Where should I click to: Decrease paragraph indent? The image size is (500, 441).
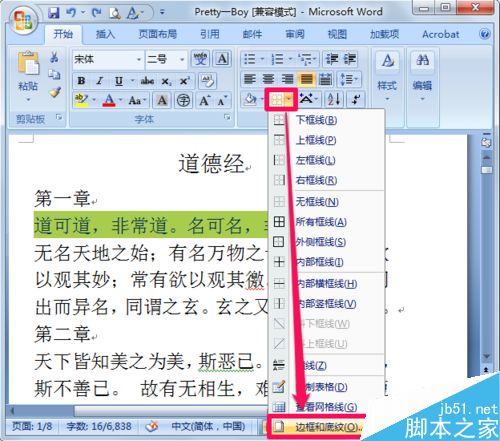(x=332, y=59)
